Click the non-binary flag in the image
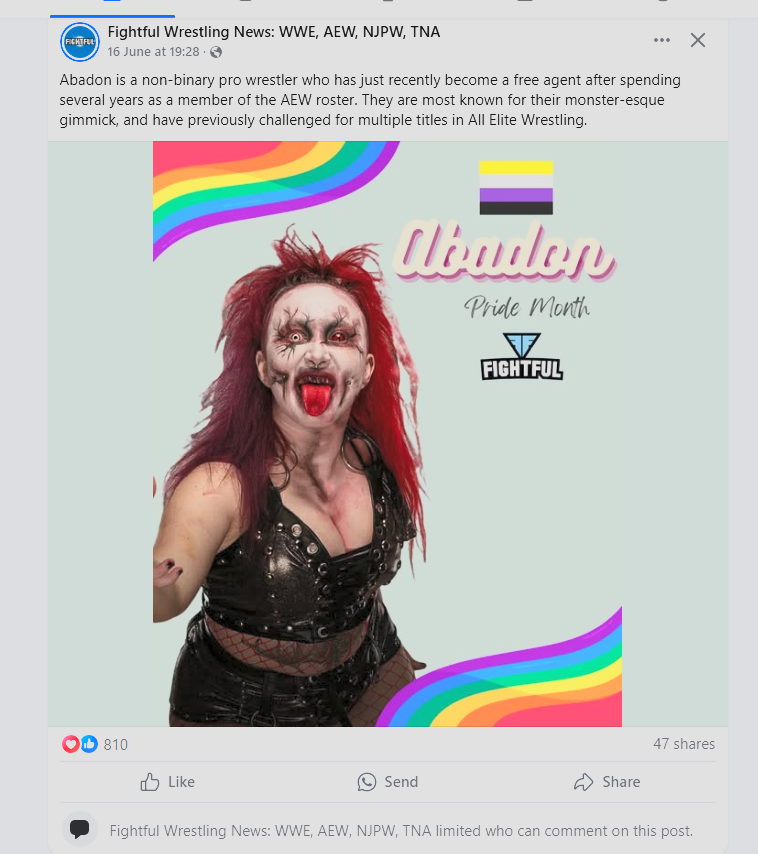The height and width of the screenshot is (854, 758). pos(516,187)
